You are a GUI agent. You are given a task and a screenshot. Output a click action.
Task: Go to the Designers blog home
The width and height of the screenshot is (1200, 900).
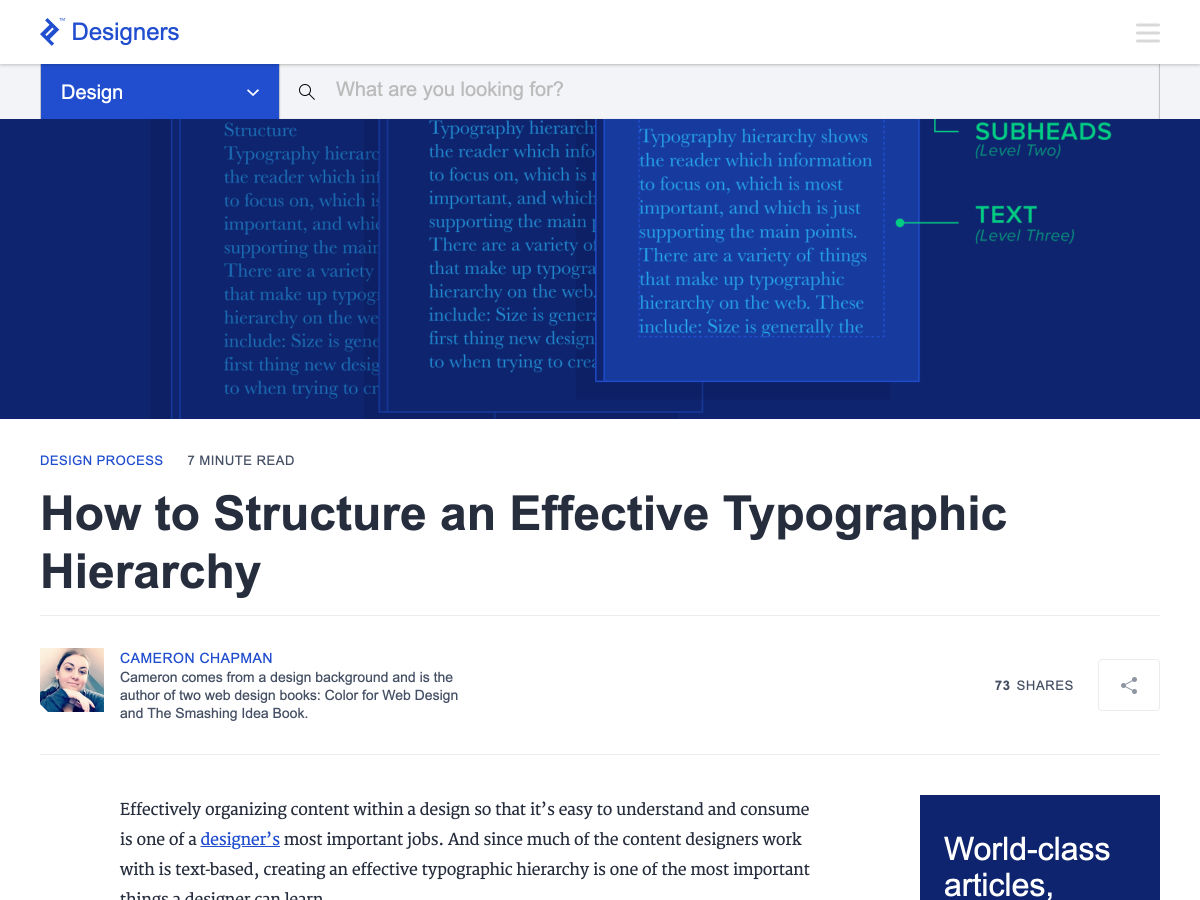click(x=125, y=32)
